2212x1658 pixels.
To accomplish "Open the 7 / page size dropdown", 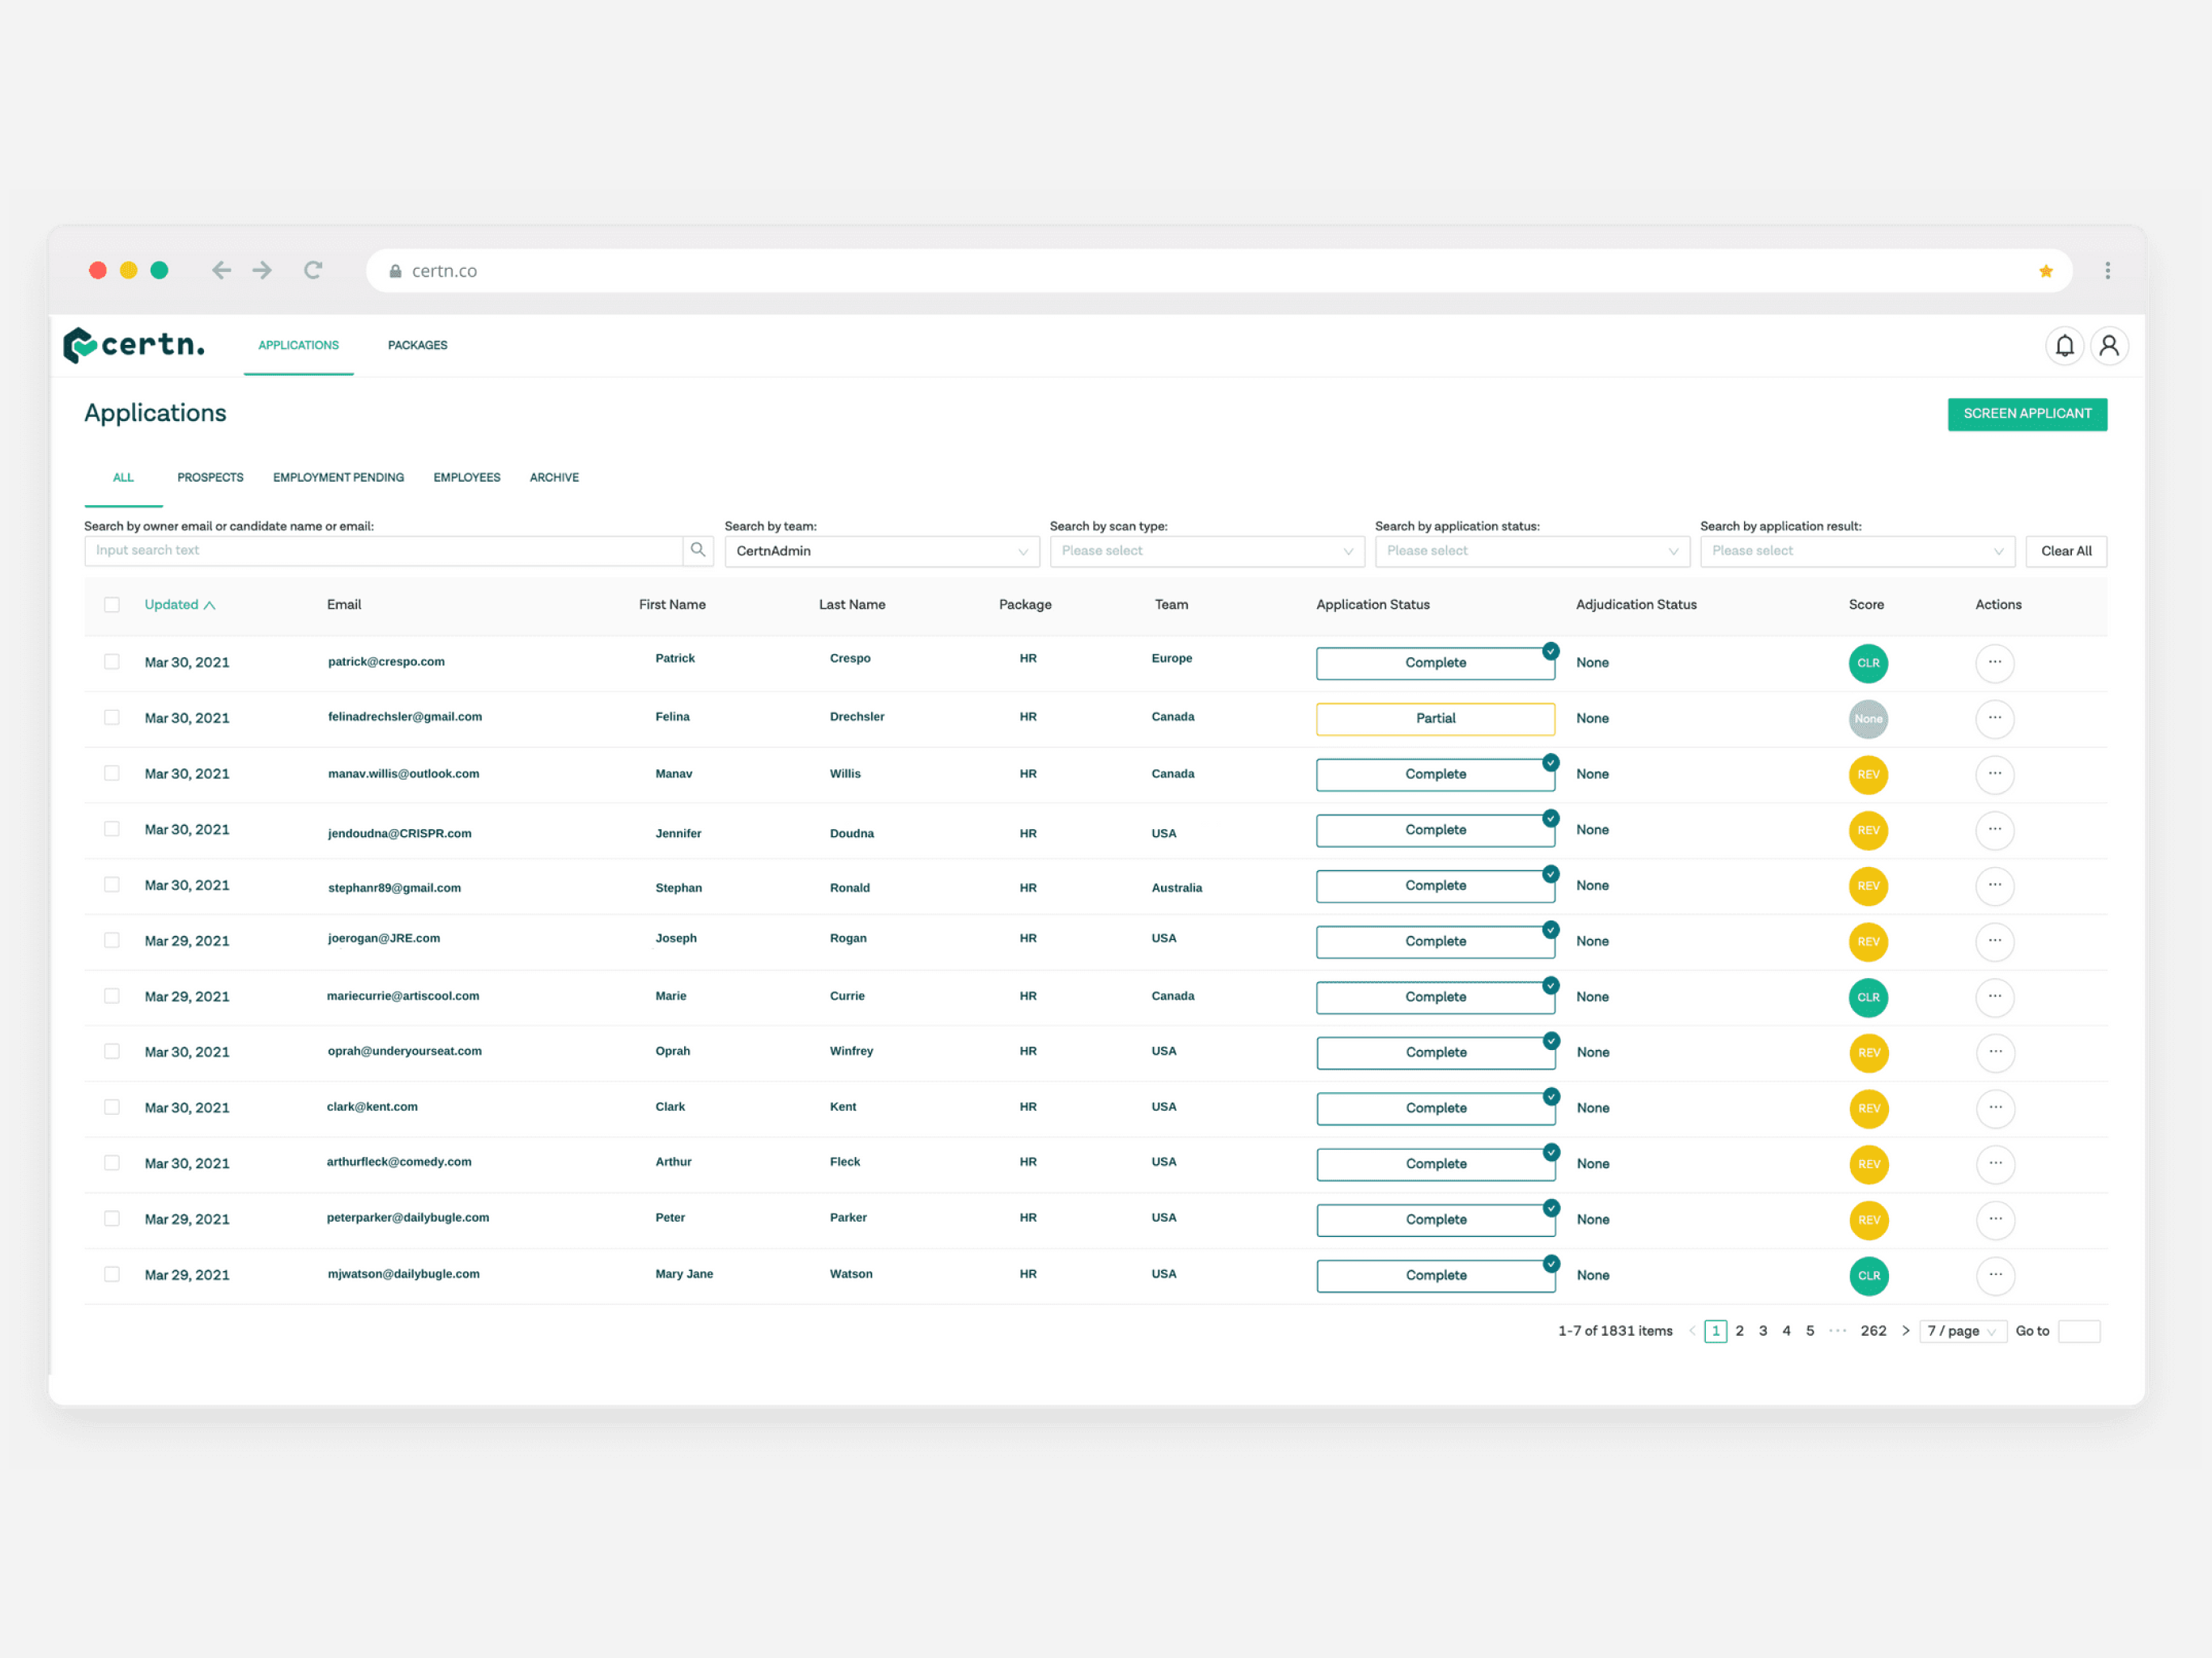I will (1961, 1331).
